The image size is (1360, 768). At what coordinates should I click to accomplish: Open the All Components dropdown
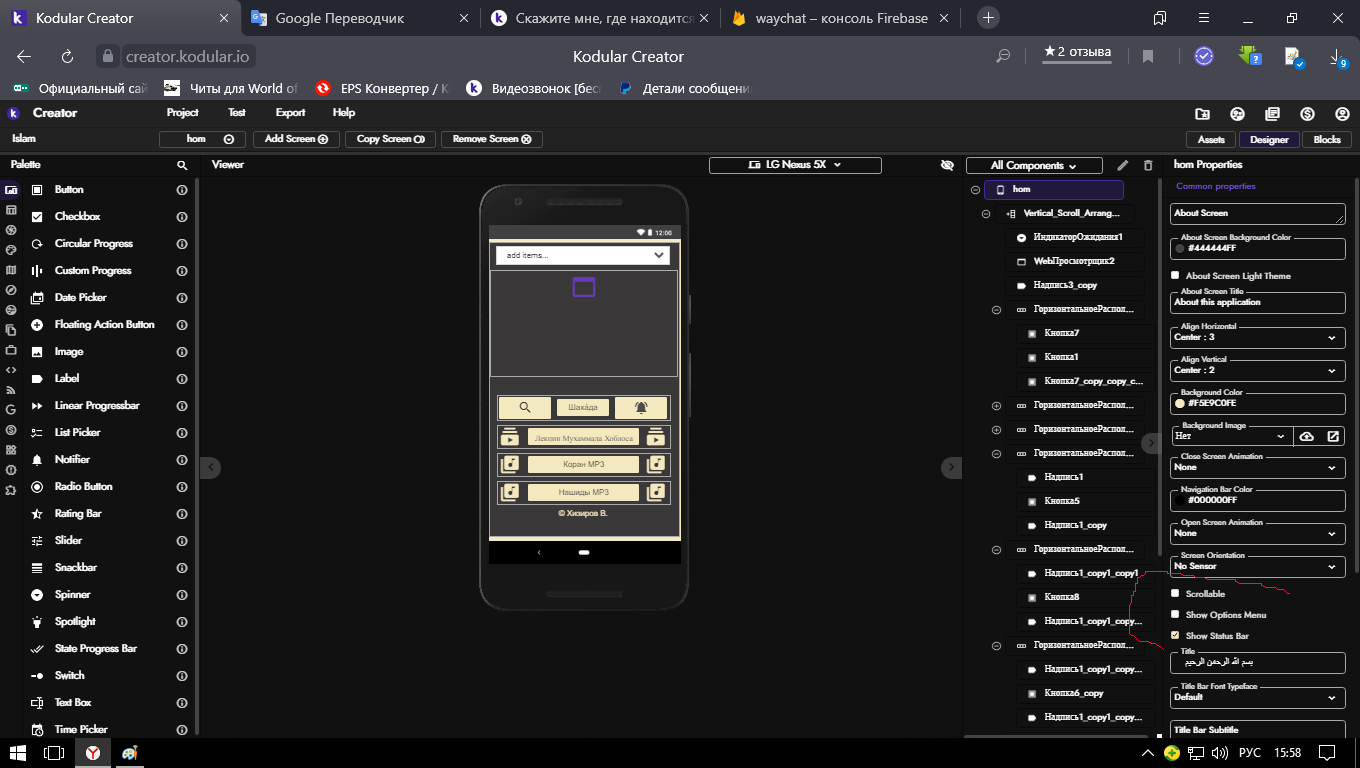coord(1034,165)
